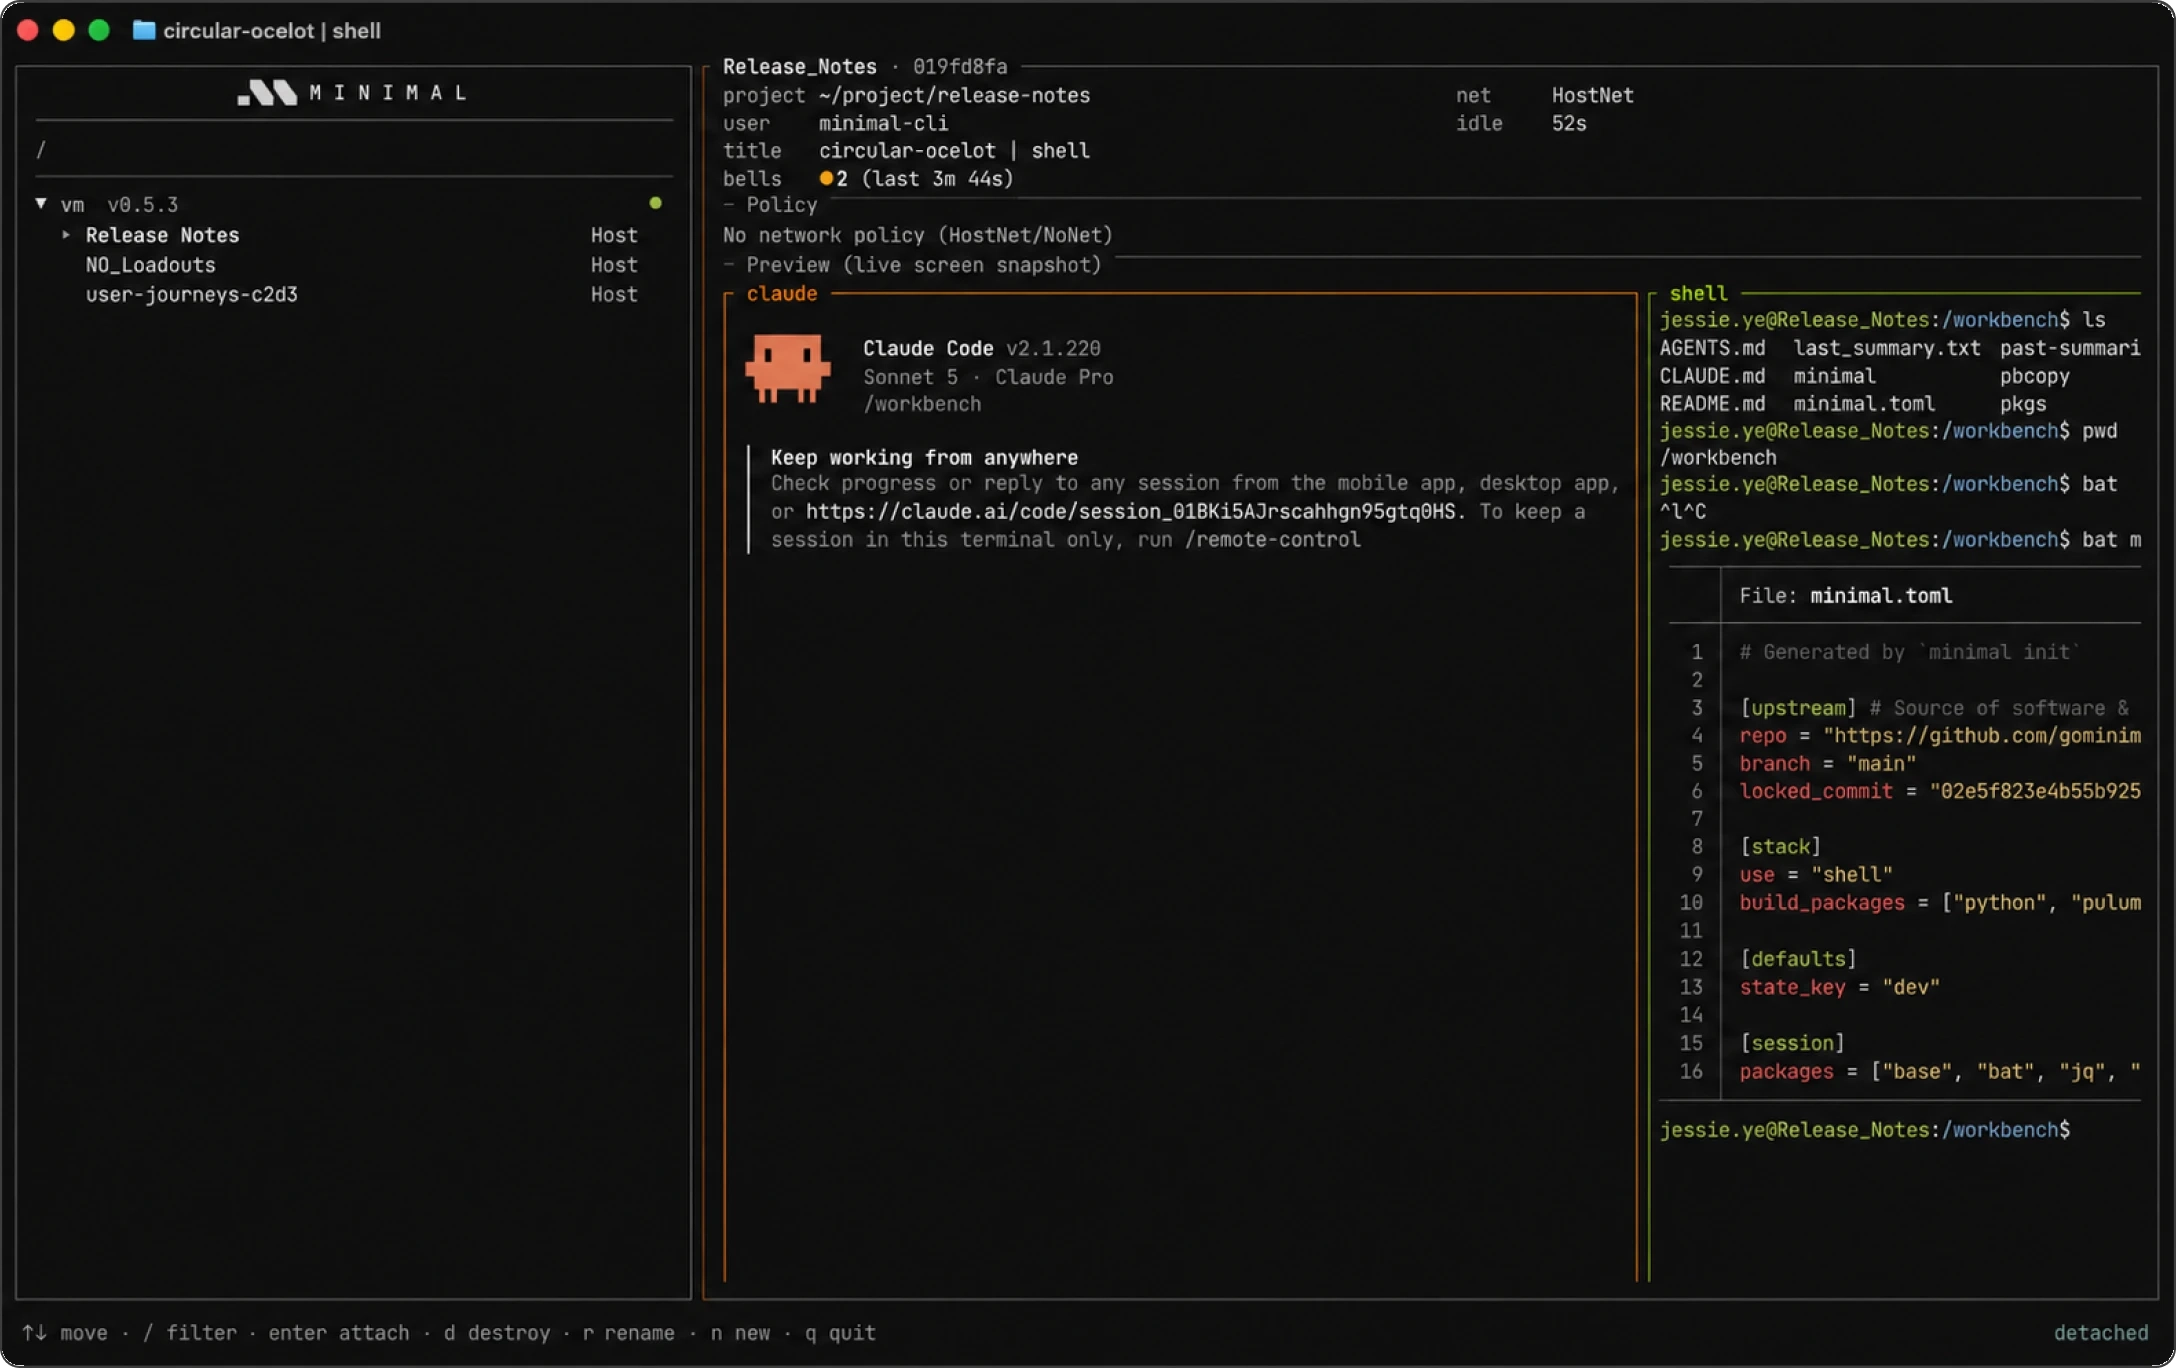This screenshot has height=1368, width=2176.
Task: Click the move arrows footer hint
Action: point(65,1333)
